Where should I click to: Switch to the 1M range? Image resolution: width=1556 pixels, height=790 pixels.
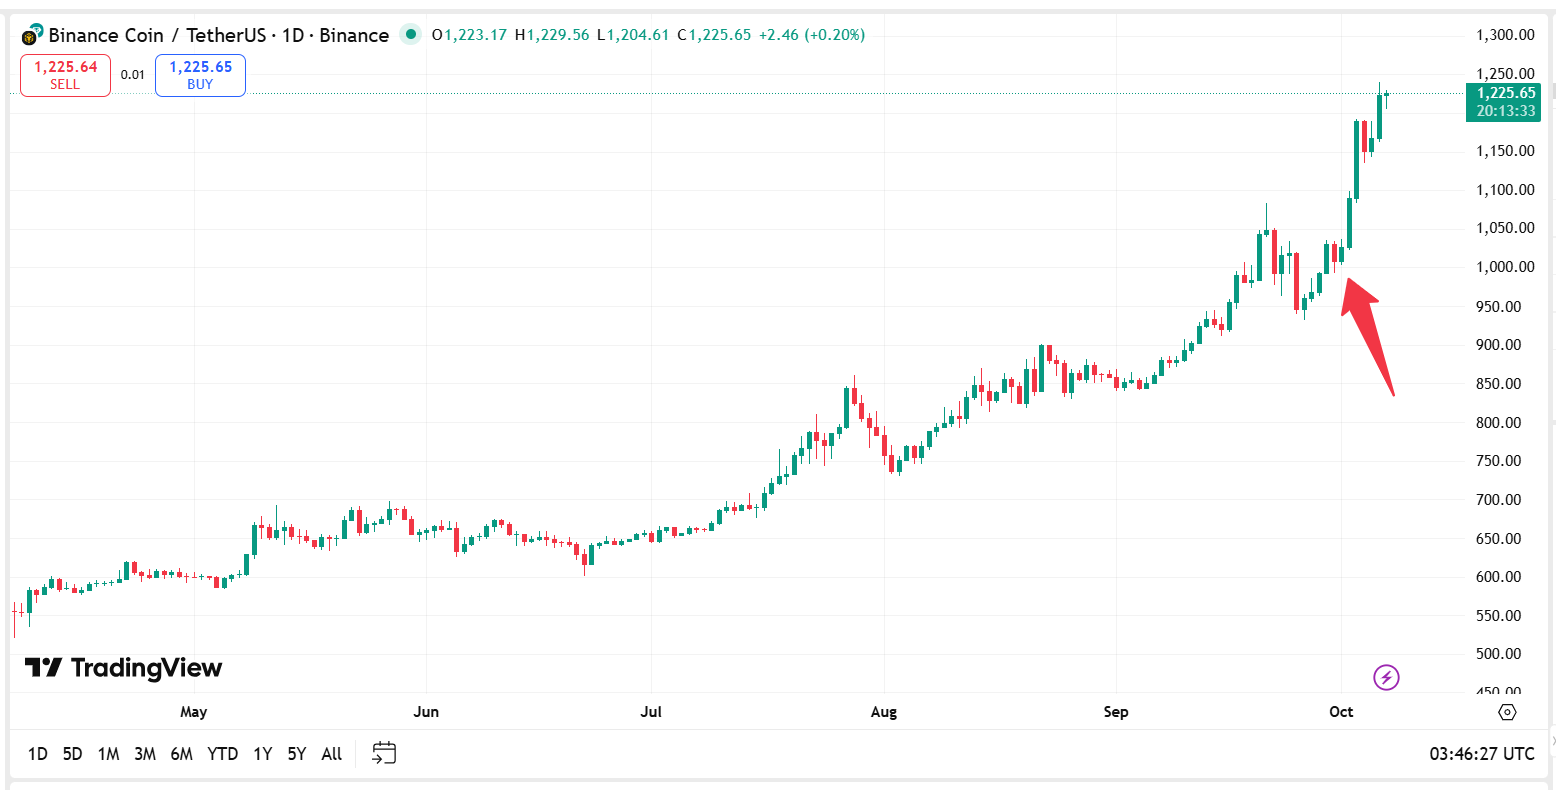pos(108,754)
